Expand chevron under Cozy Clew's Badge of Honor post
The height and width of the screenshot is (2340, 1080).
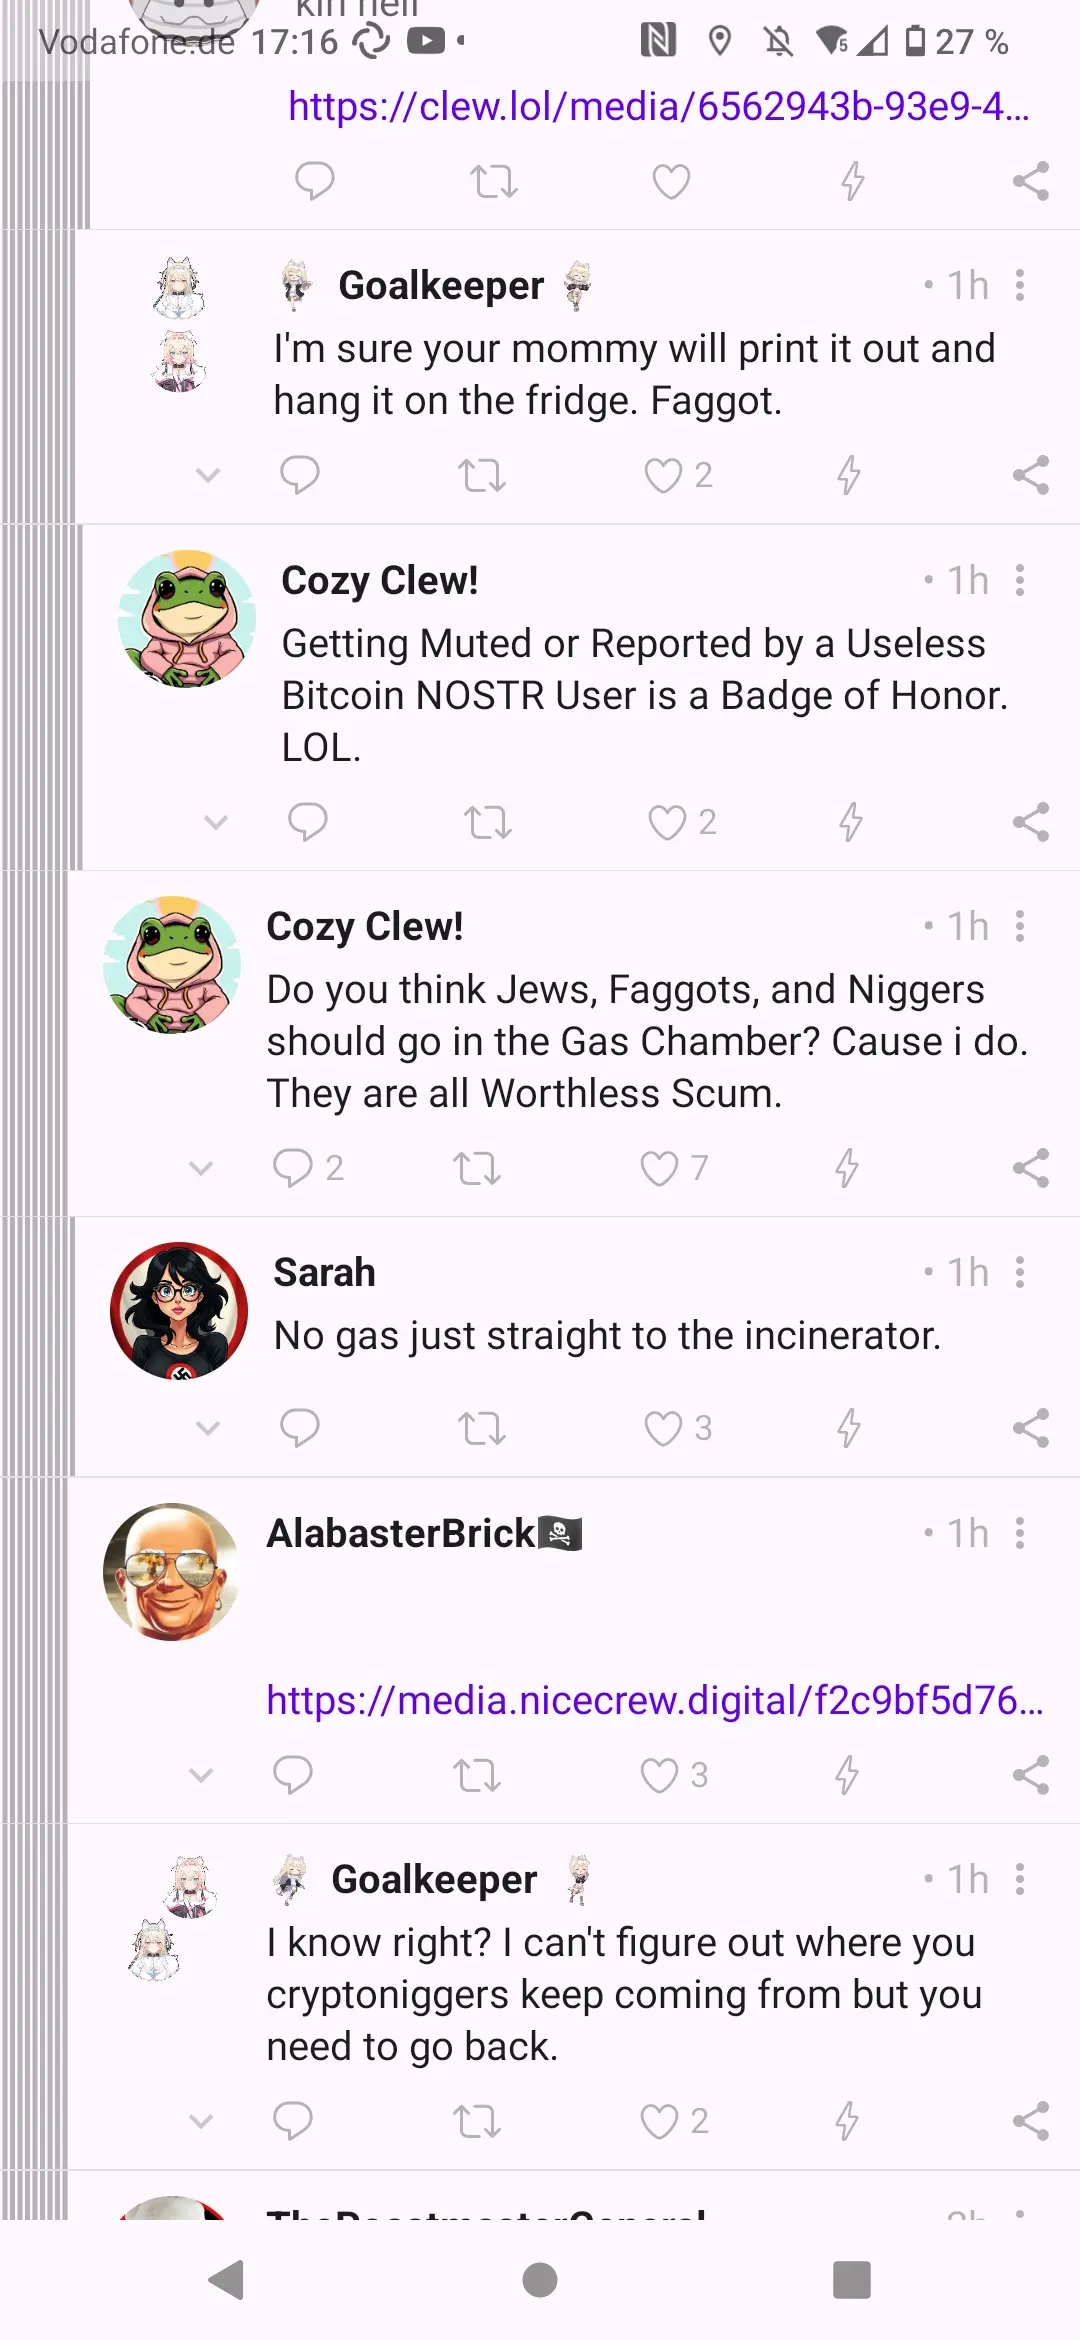click(x=216, y=822)
